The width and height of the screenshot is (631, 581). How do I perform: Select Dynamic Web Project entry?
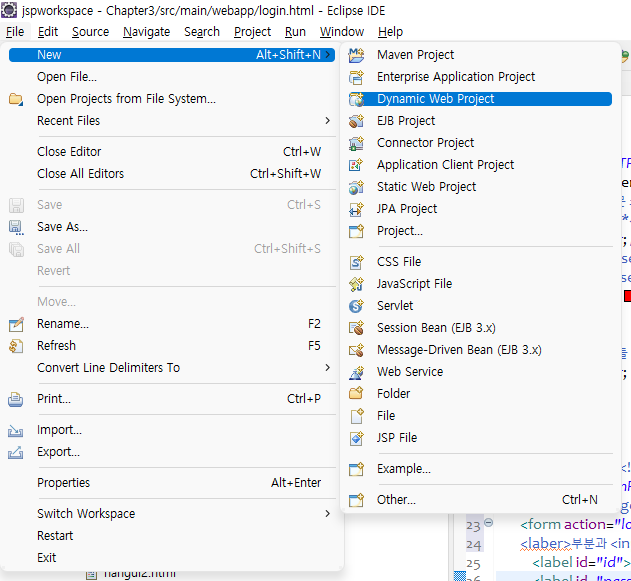coord(480,99)
